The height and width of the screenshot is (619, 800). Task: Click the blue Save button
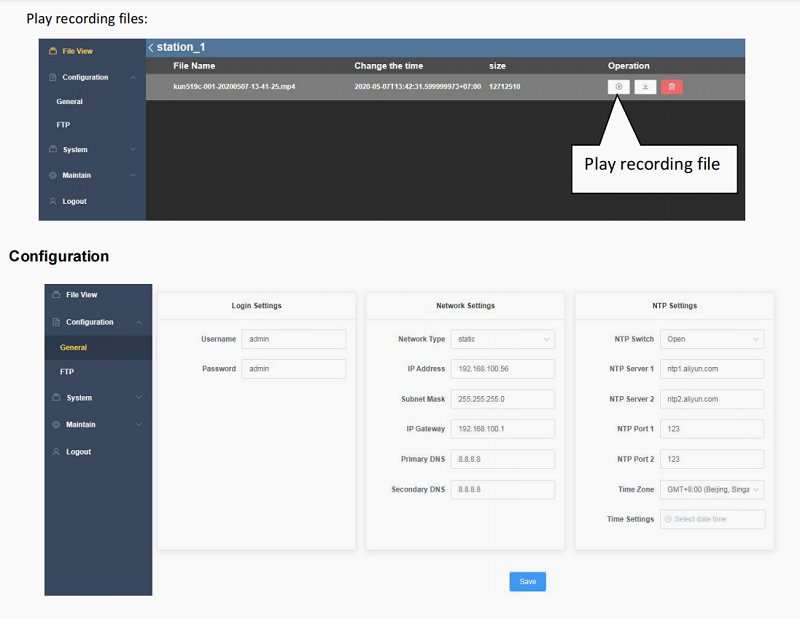click(x=527, y=581)
